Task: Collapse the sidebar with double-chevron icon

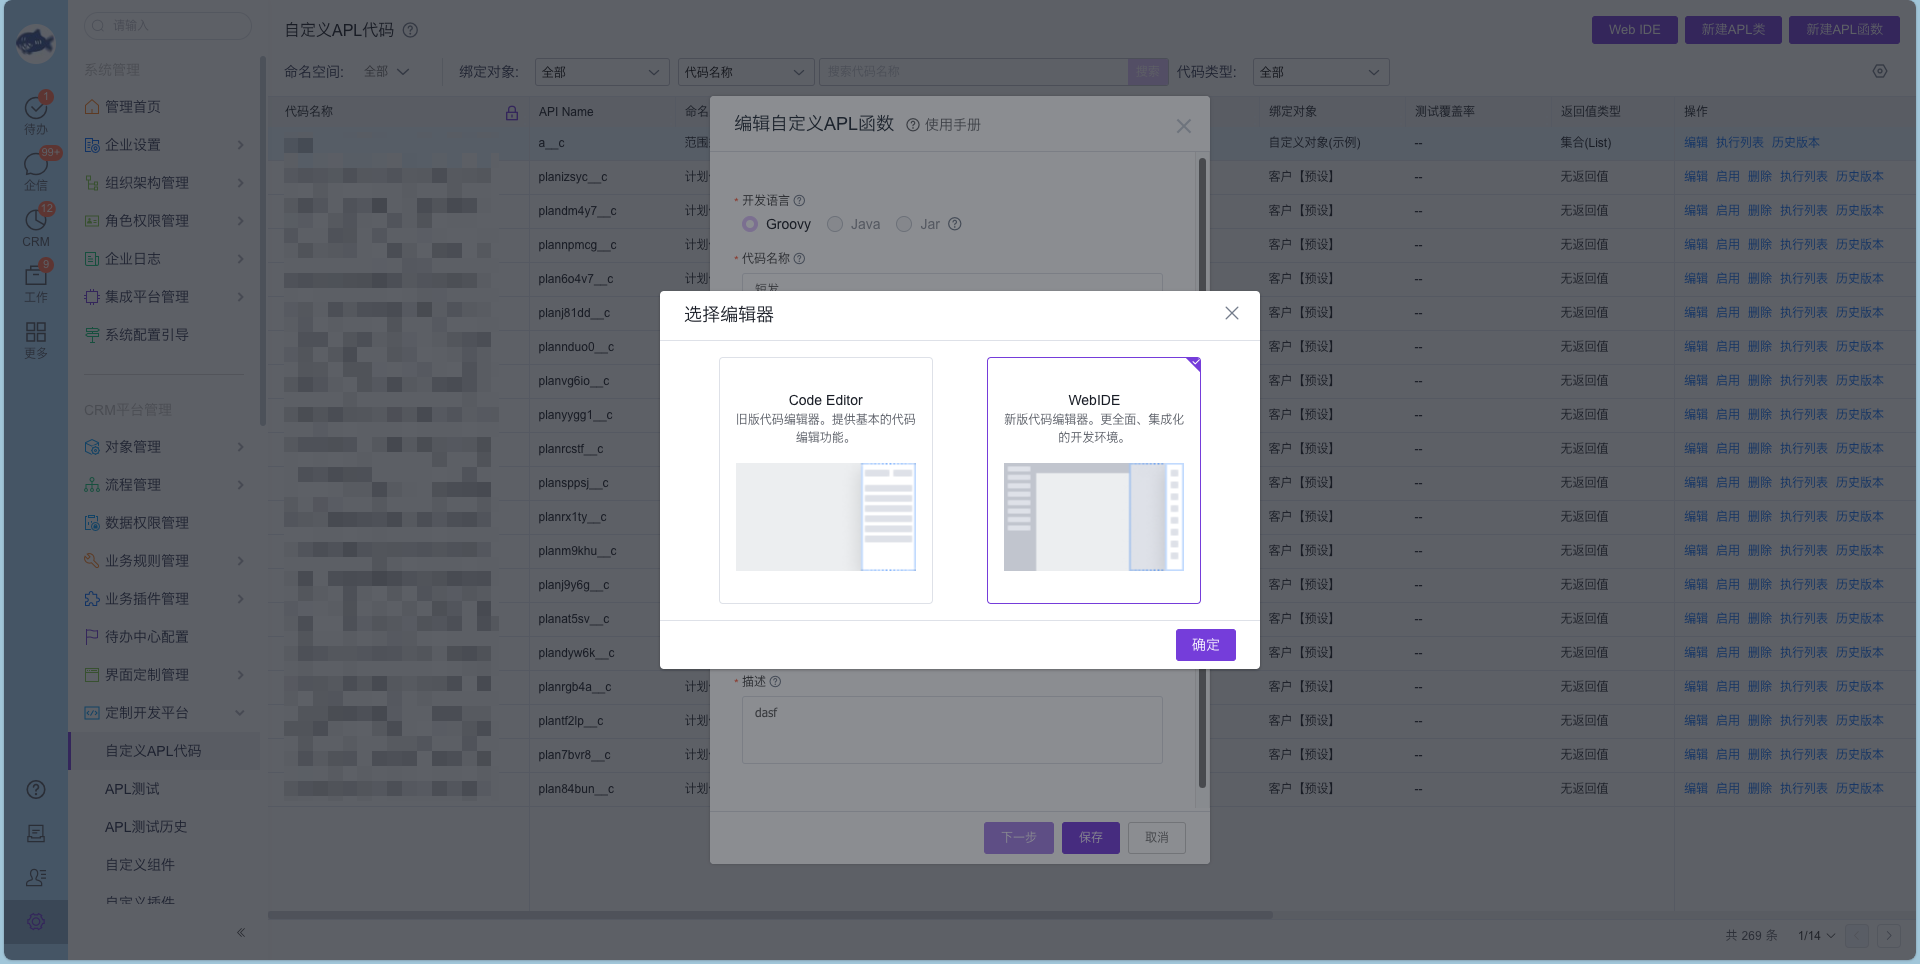Action: (241, 933)
